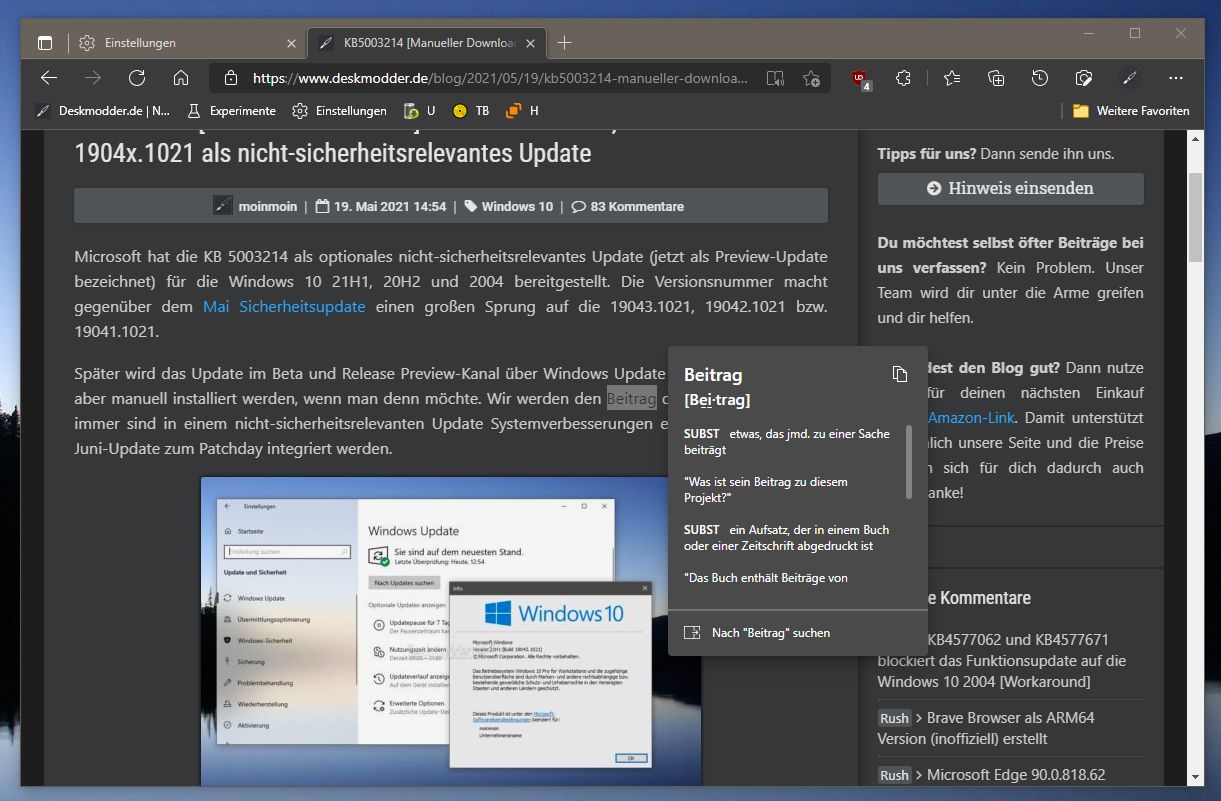Switch to the Einstellungen tab
The image size is (1221, 801).
click(x=187, y=43)
